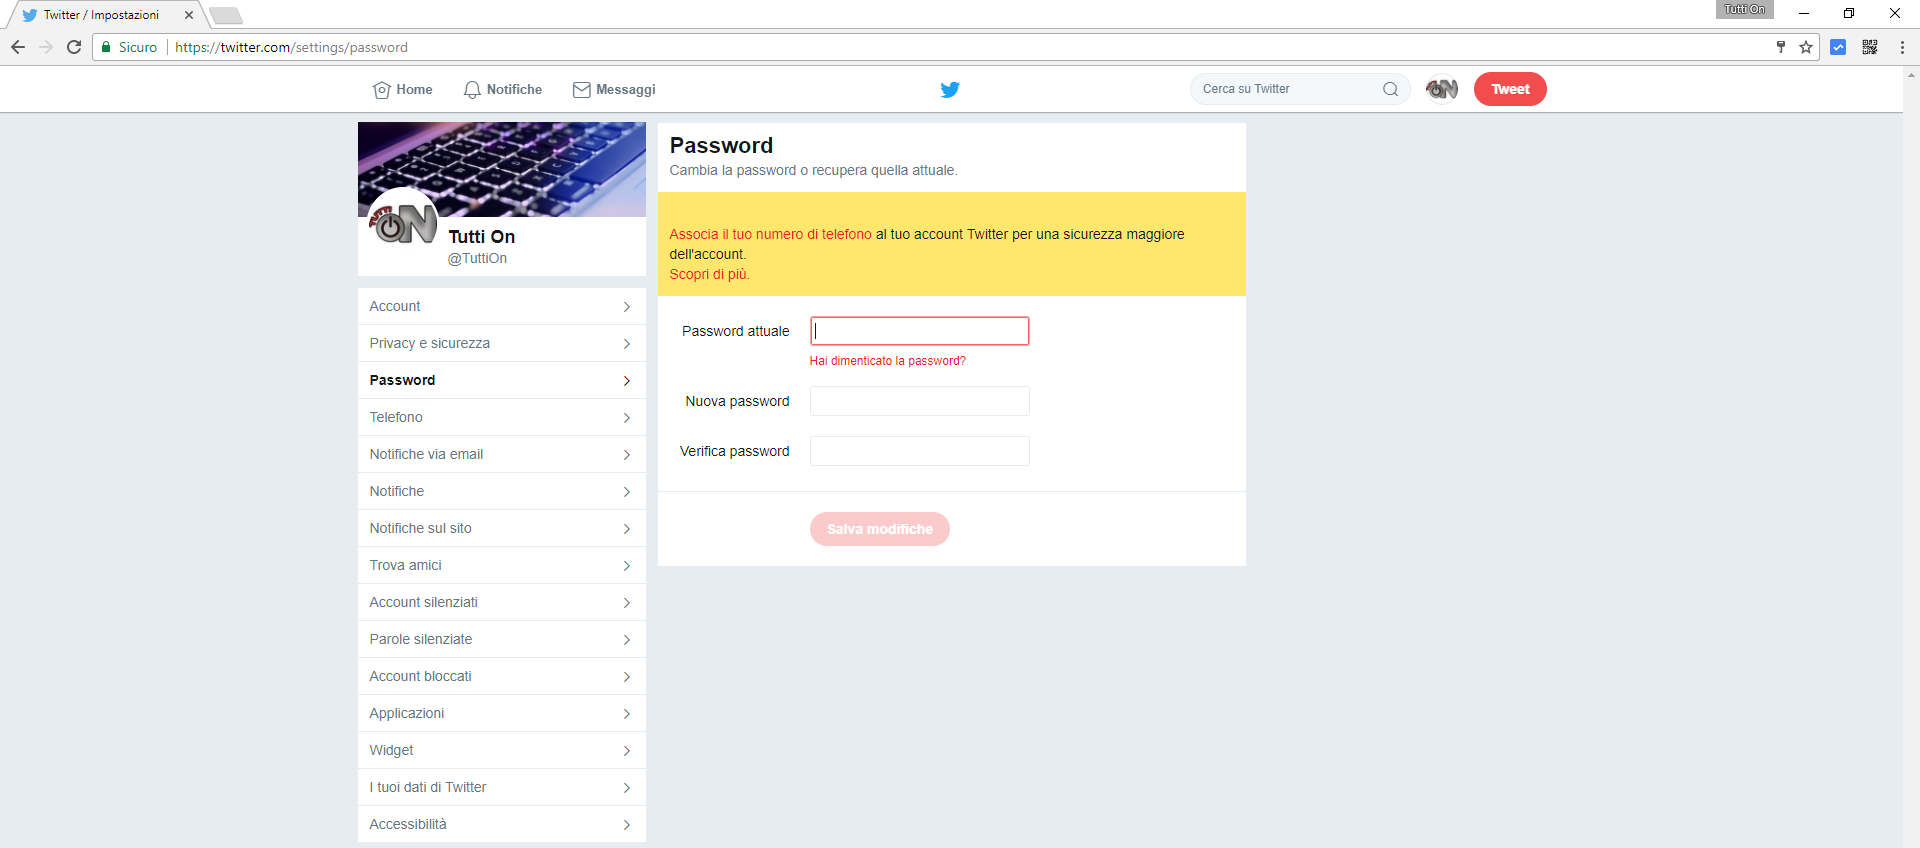Focus the Nuova password input field

pos(919,401)
